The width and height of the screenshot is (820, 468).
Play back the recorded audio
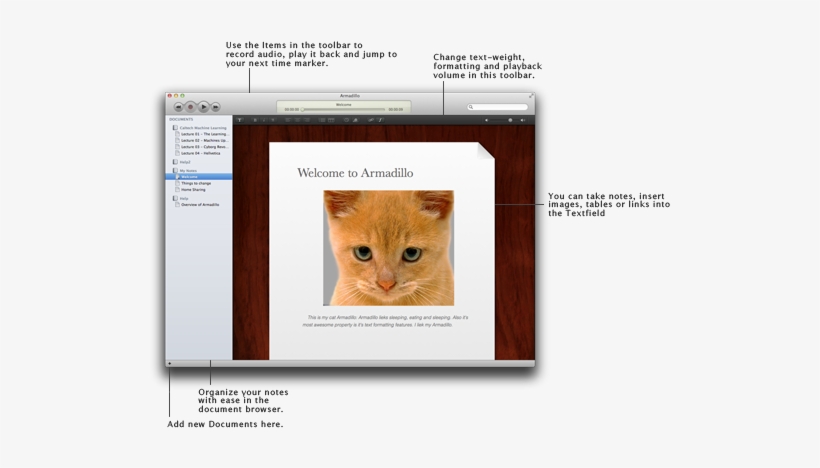[203, 107]
